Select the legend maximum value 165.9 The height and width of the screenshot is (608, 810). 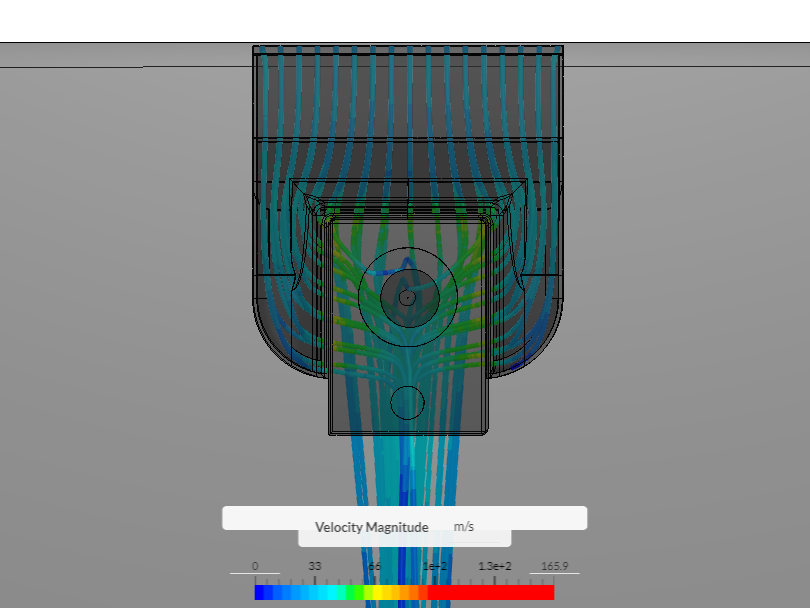point(554,566)
